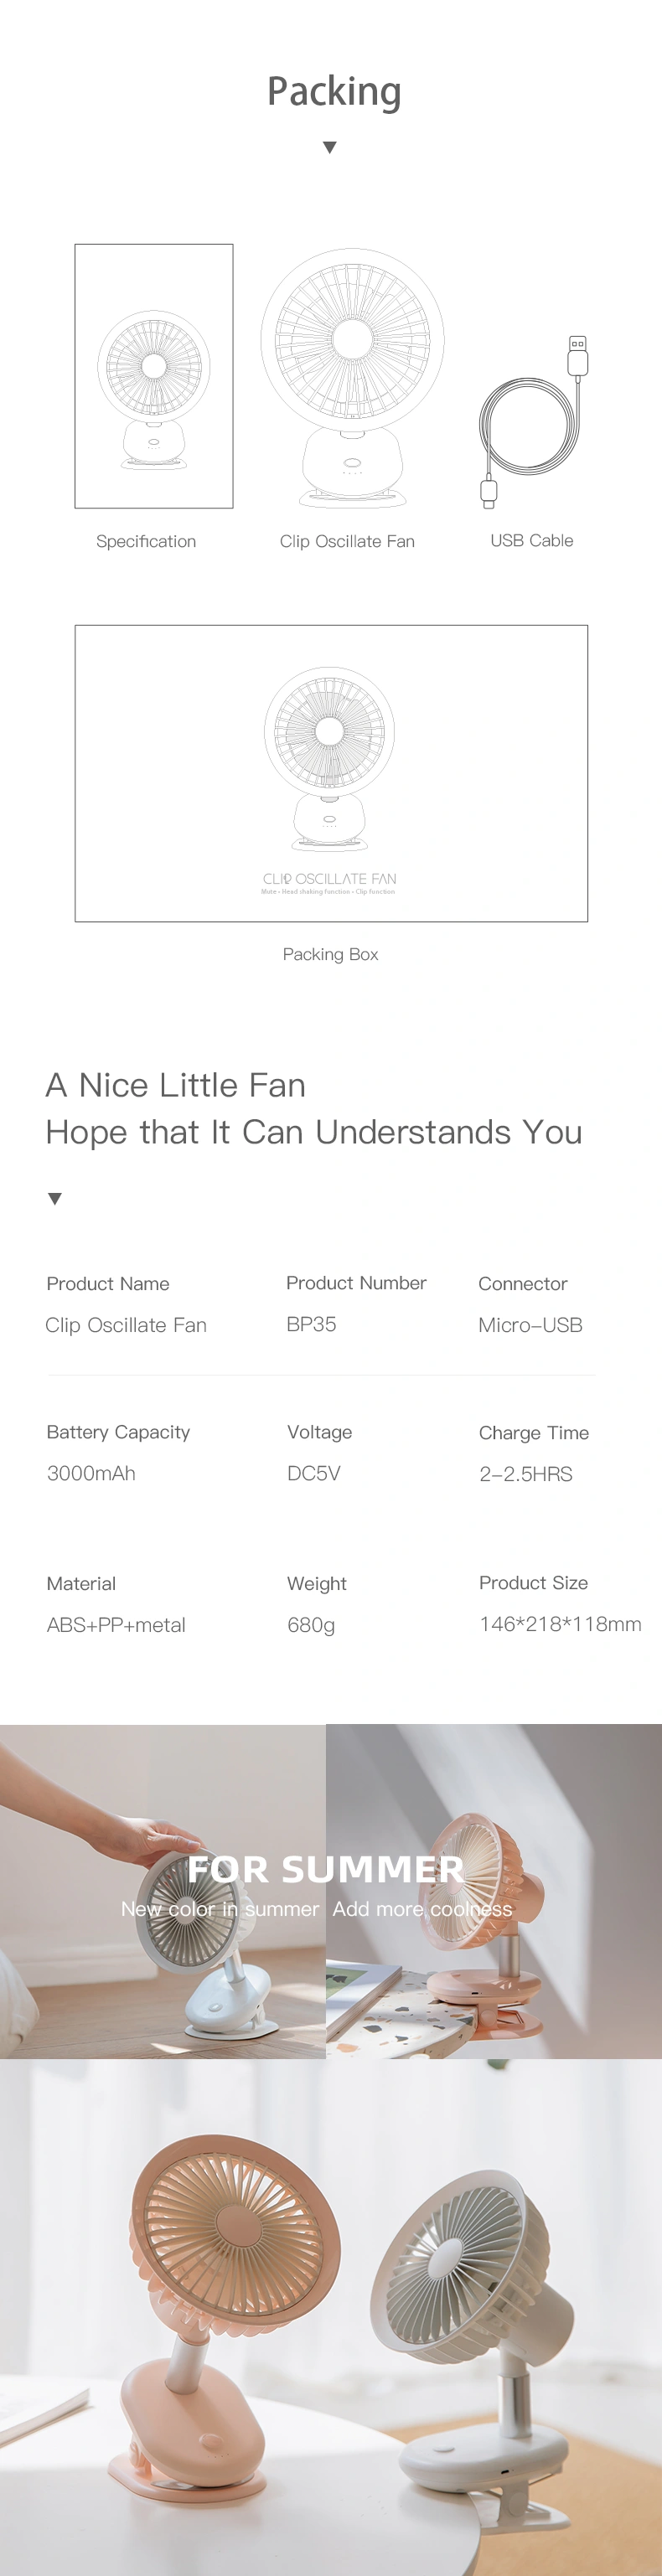Click the Packing Box illustration
Image resolution: width=662 pixels, height=2576 pixels.
(331, 773)
